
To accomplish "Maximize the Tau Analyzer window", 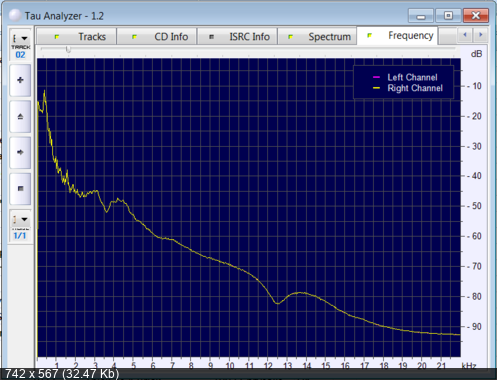I will 448,15.
